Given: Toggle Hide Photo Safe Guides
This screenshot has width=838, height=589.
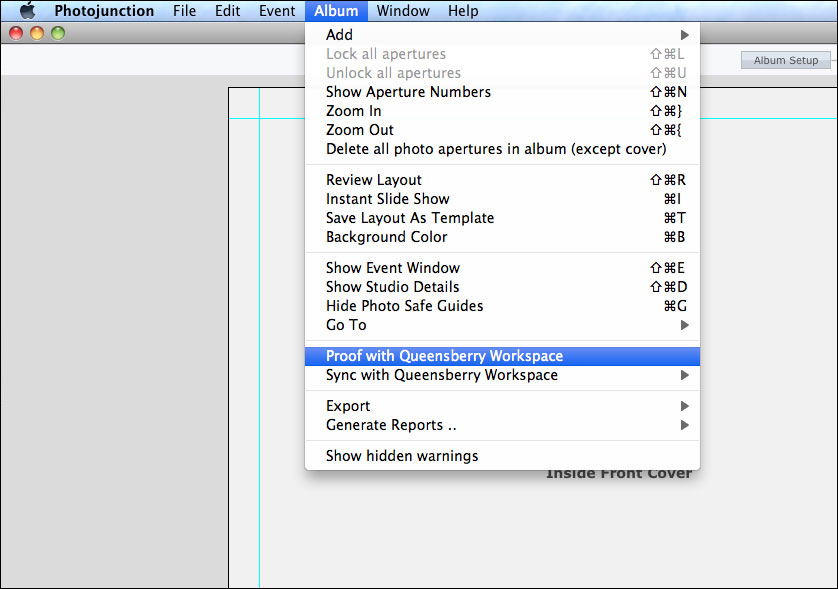Looking at the screenshot, I should coord(502,306).
